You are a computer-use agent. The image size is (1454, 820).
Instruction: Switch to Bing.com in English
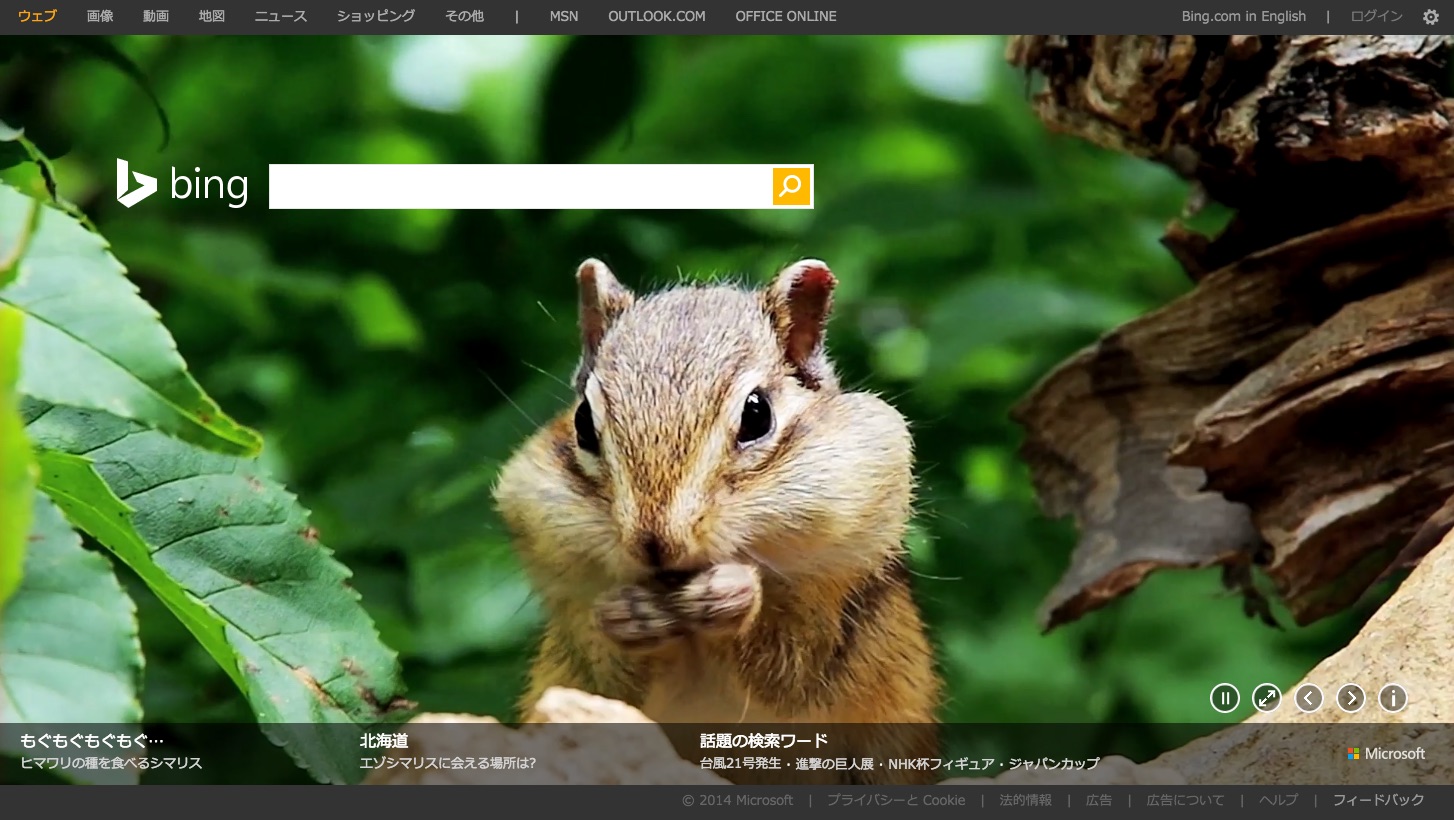click(1243, 16)
